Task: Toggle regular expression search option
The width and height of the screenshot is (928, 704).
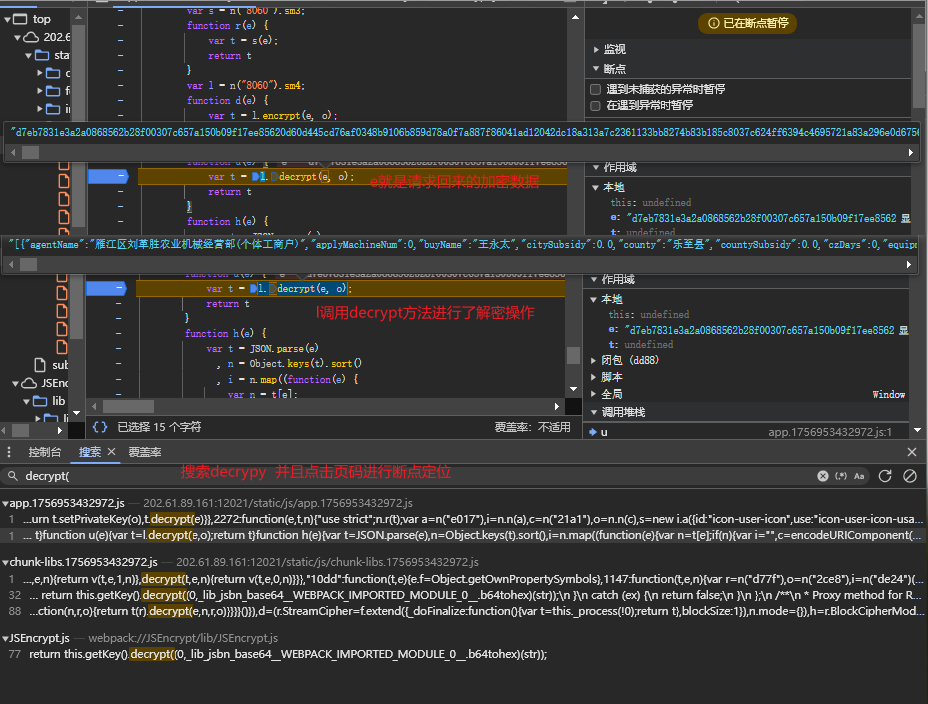Action: tap(841, 476)
